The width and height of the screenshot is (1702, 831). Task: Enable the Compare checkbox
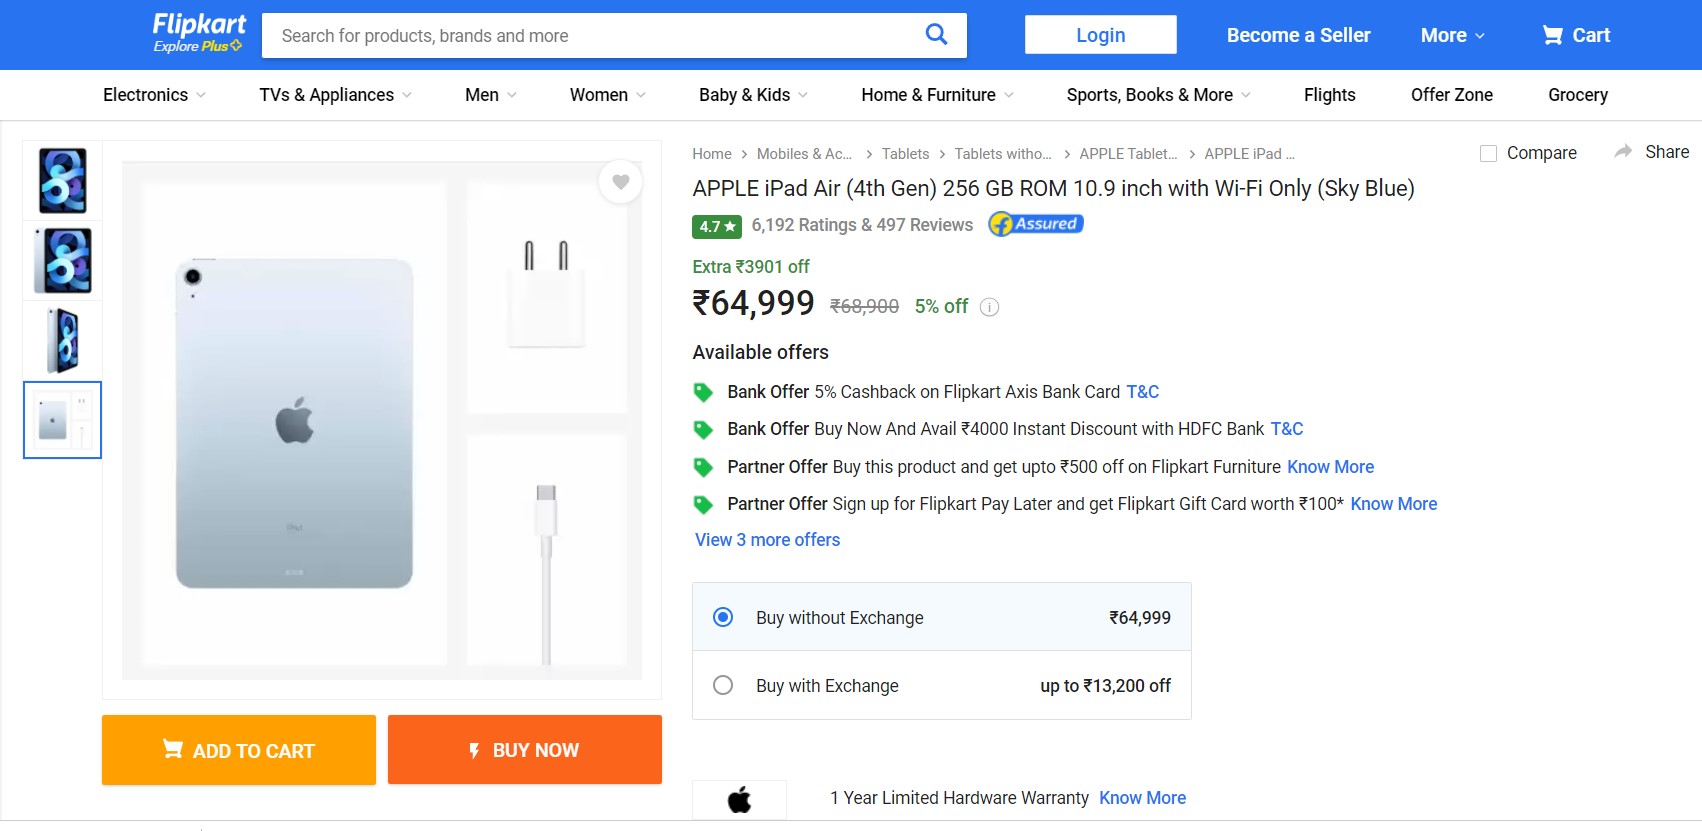[x=1489, y=153]
